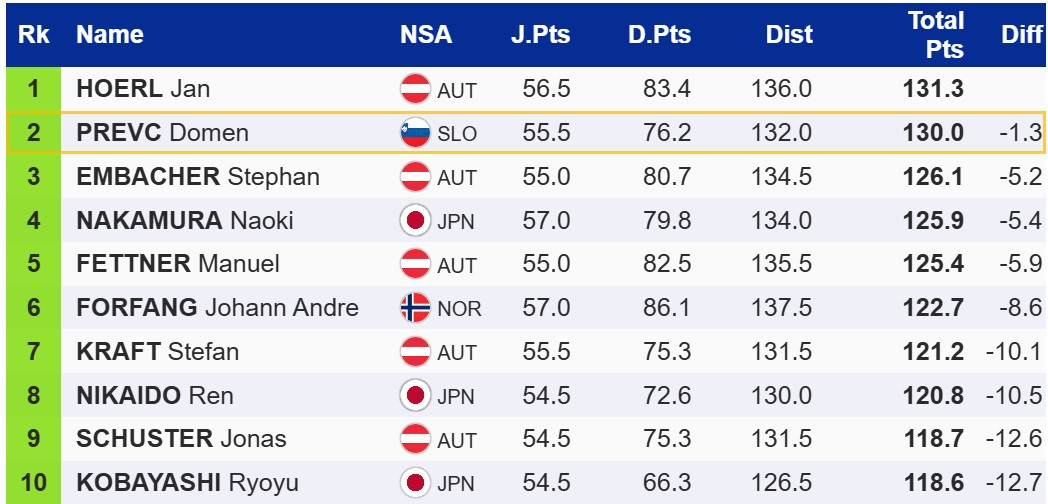This screenshot has height=504, width=1048.
Task: Sort table by Total Pts column header
Action: click(x=935, y=35)
